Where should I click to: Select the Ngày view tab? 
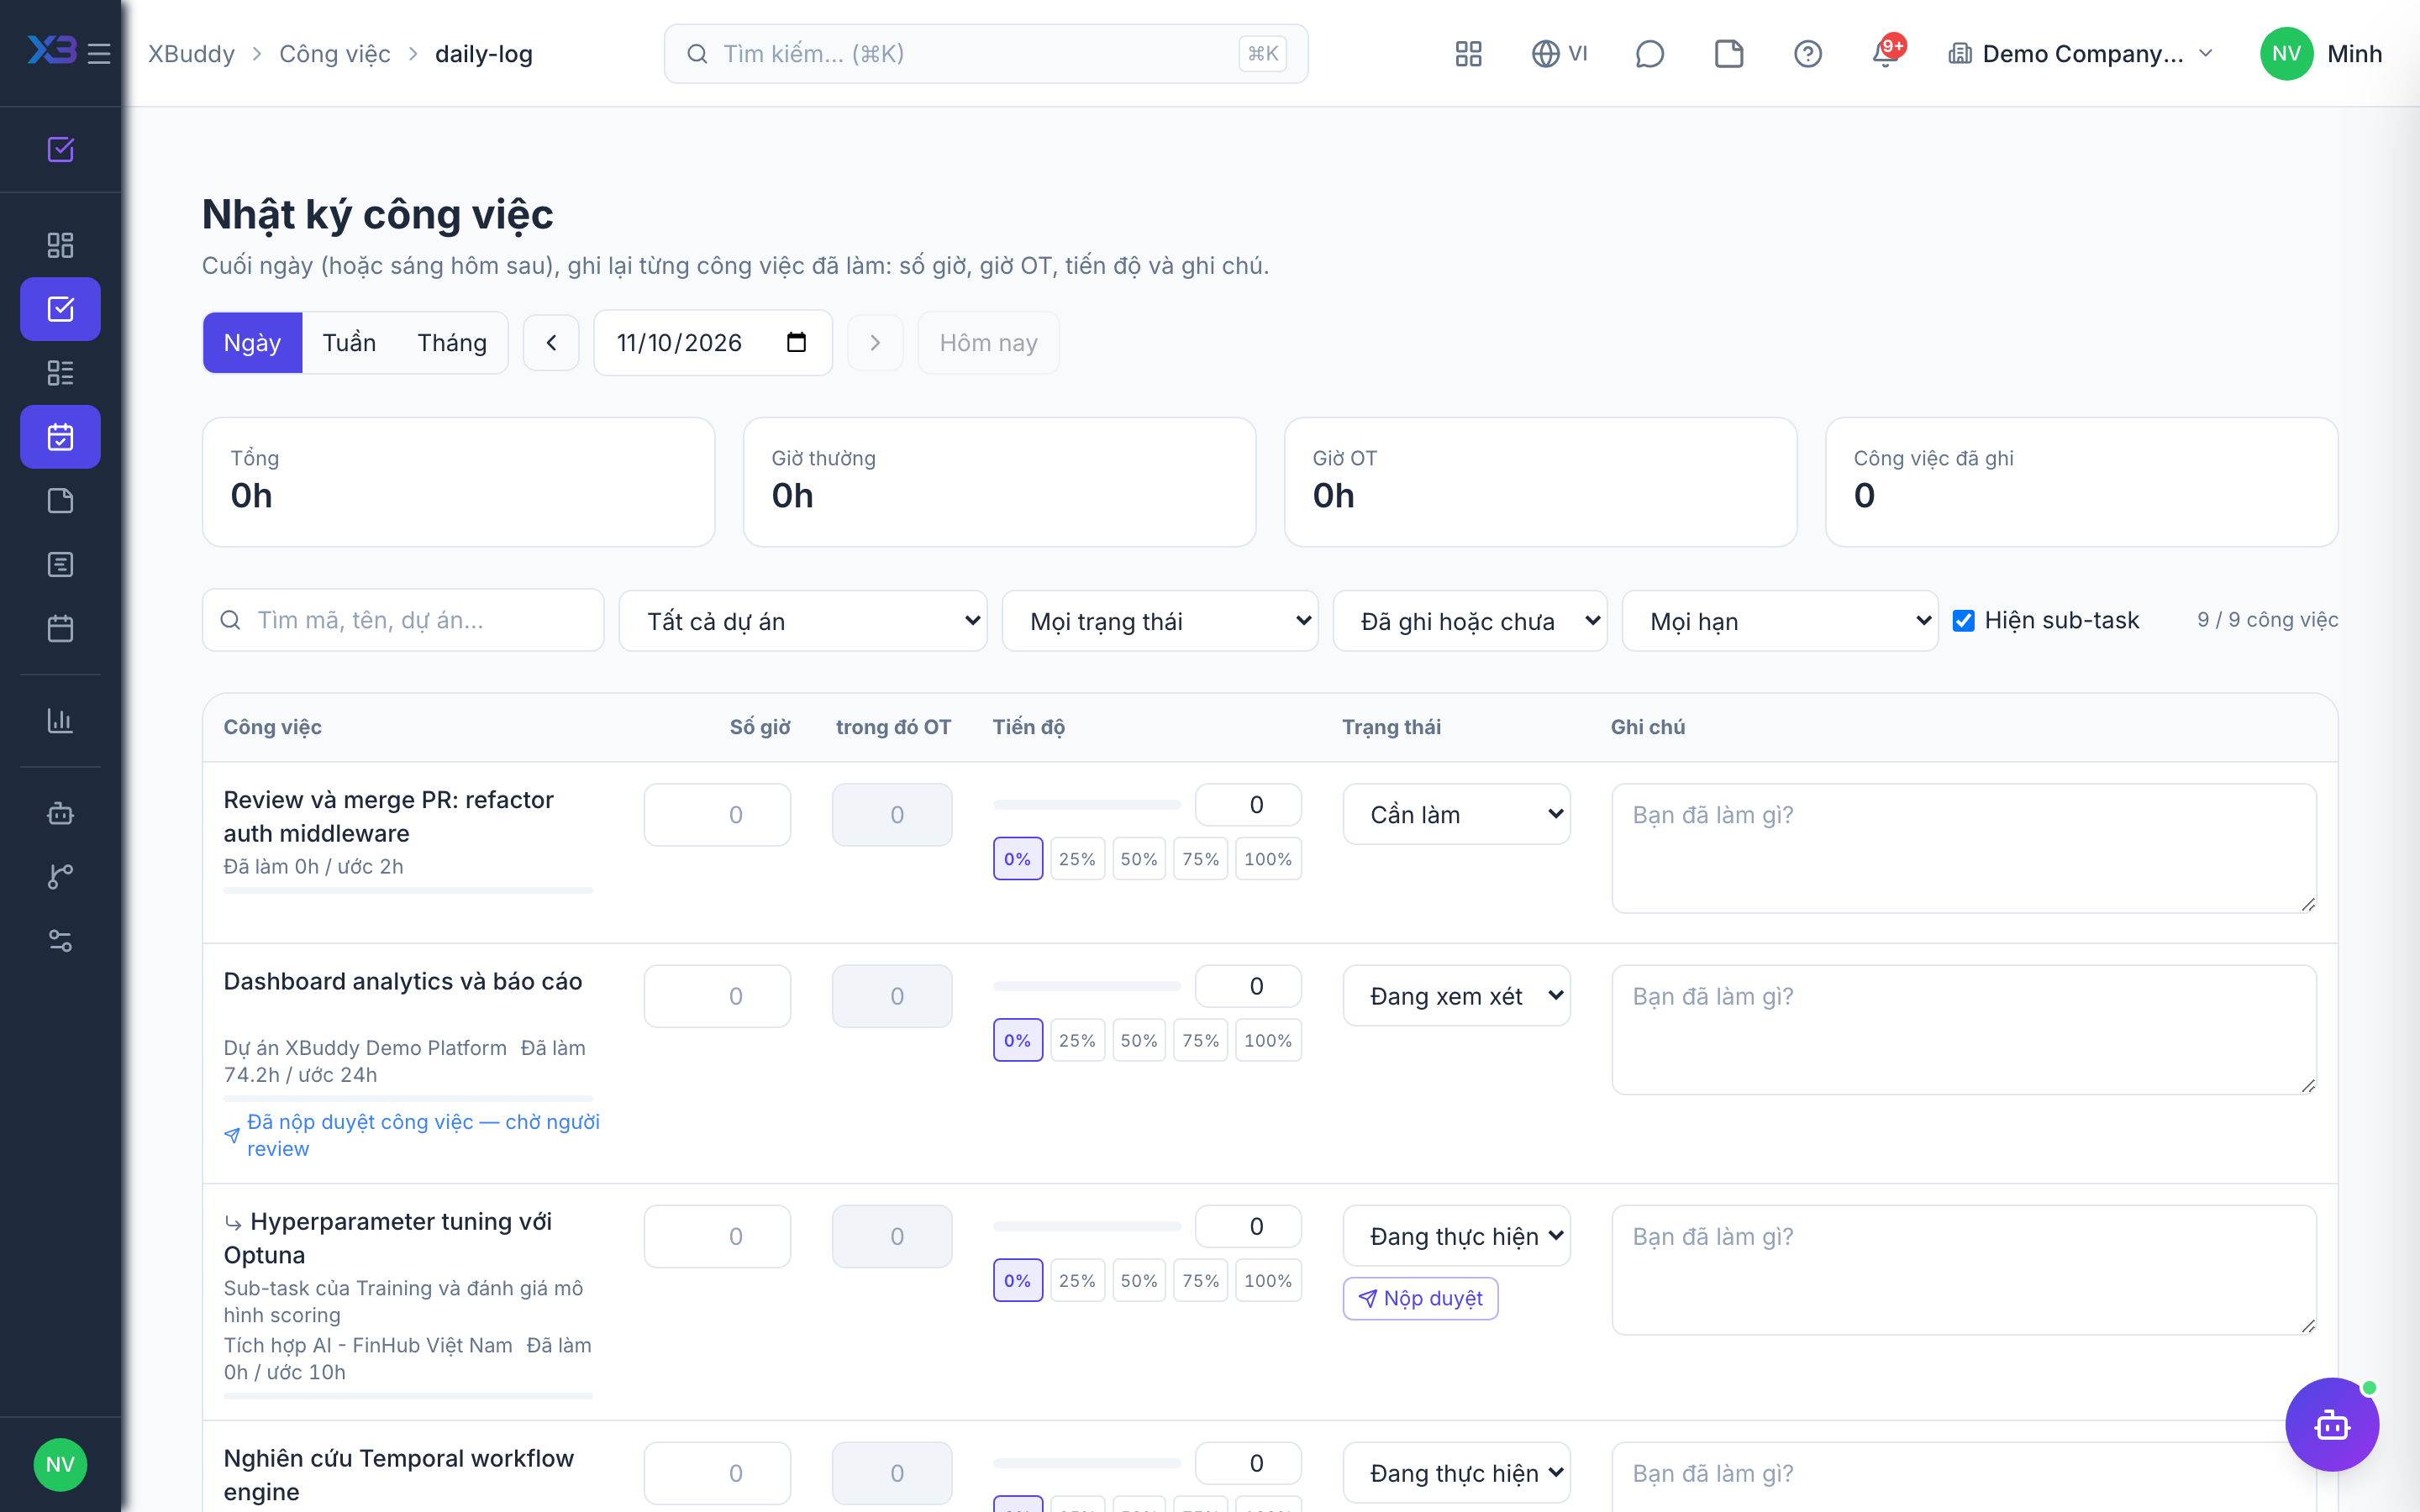tap(252, 343)
